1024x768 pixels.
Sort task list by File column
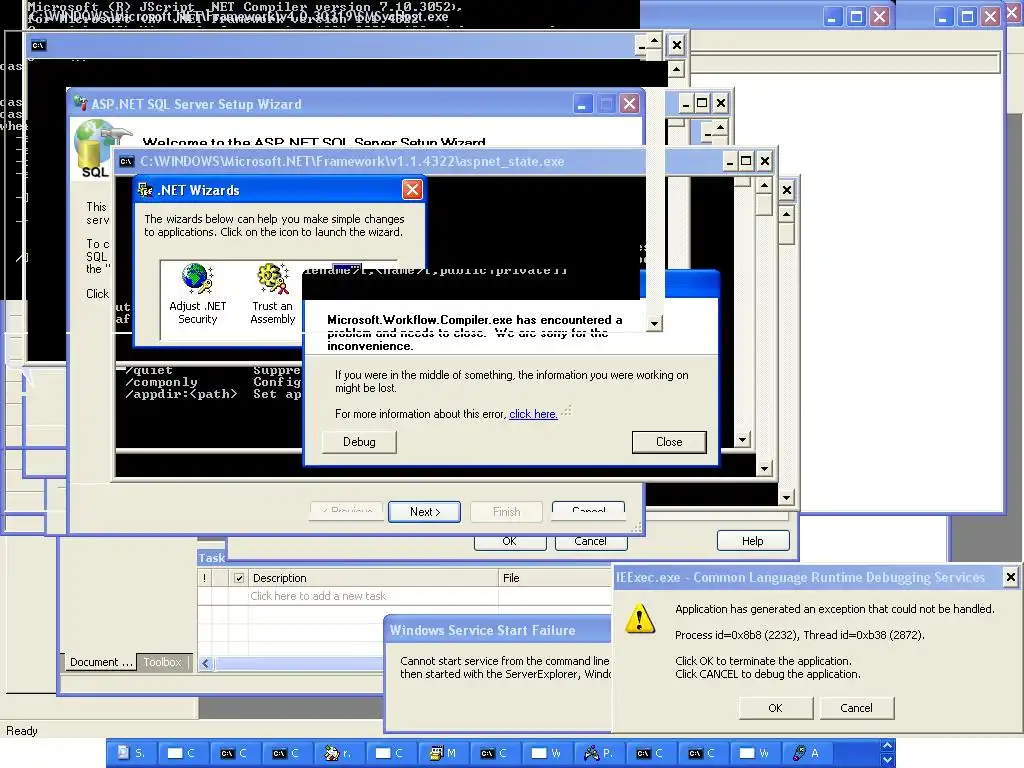554,578
